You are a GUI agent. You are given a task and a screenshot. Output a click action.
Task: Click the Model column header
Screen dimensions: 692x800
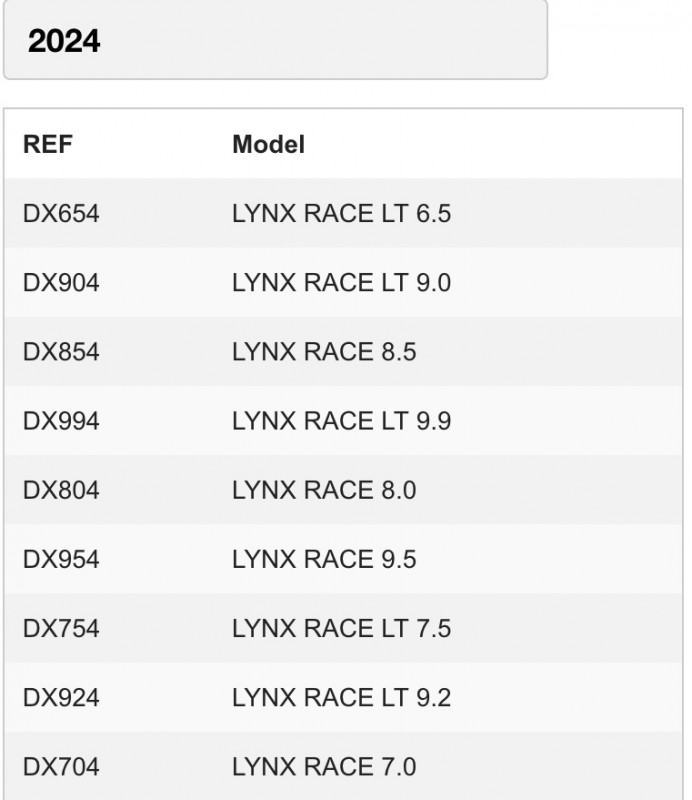[x=268, y=144]
